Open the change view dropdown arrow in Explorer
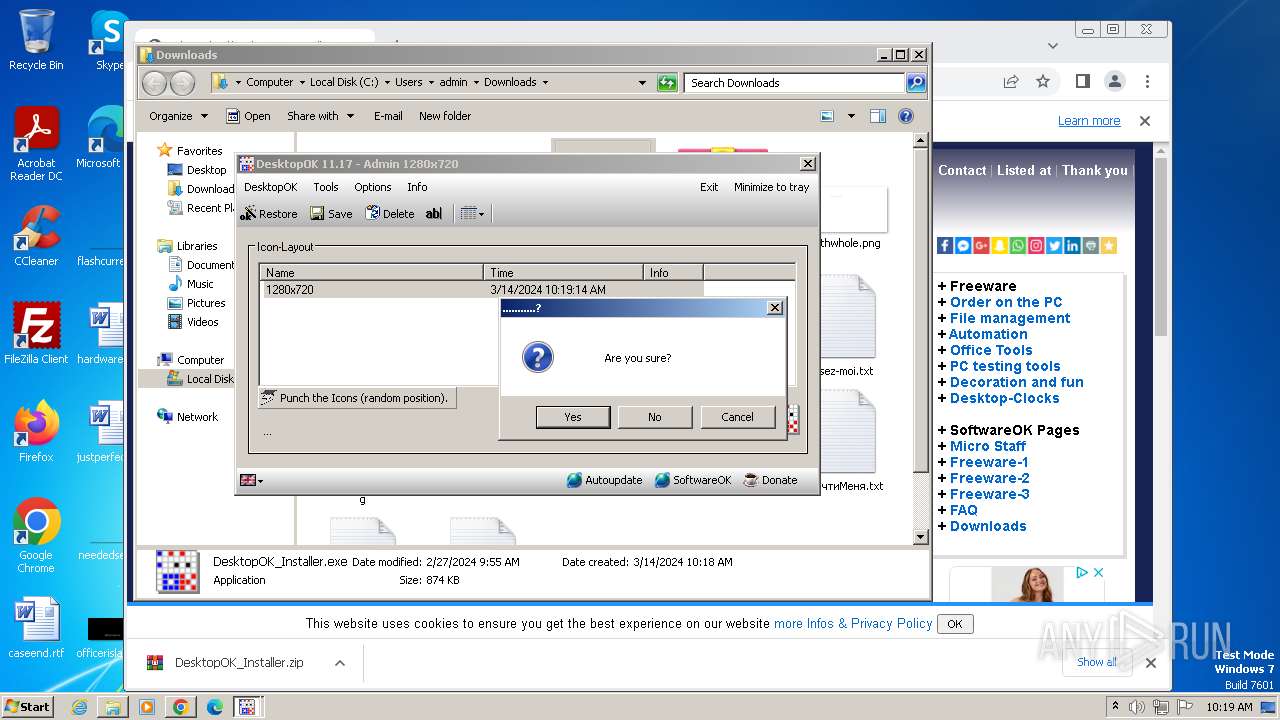 [x=851, y=116]
